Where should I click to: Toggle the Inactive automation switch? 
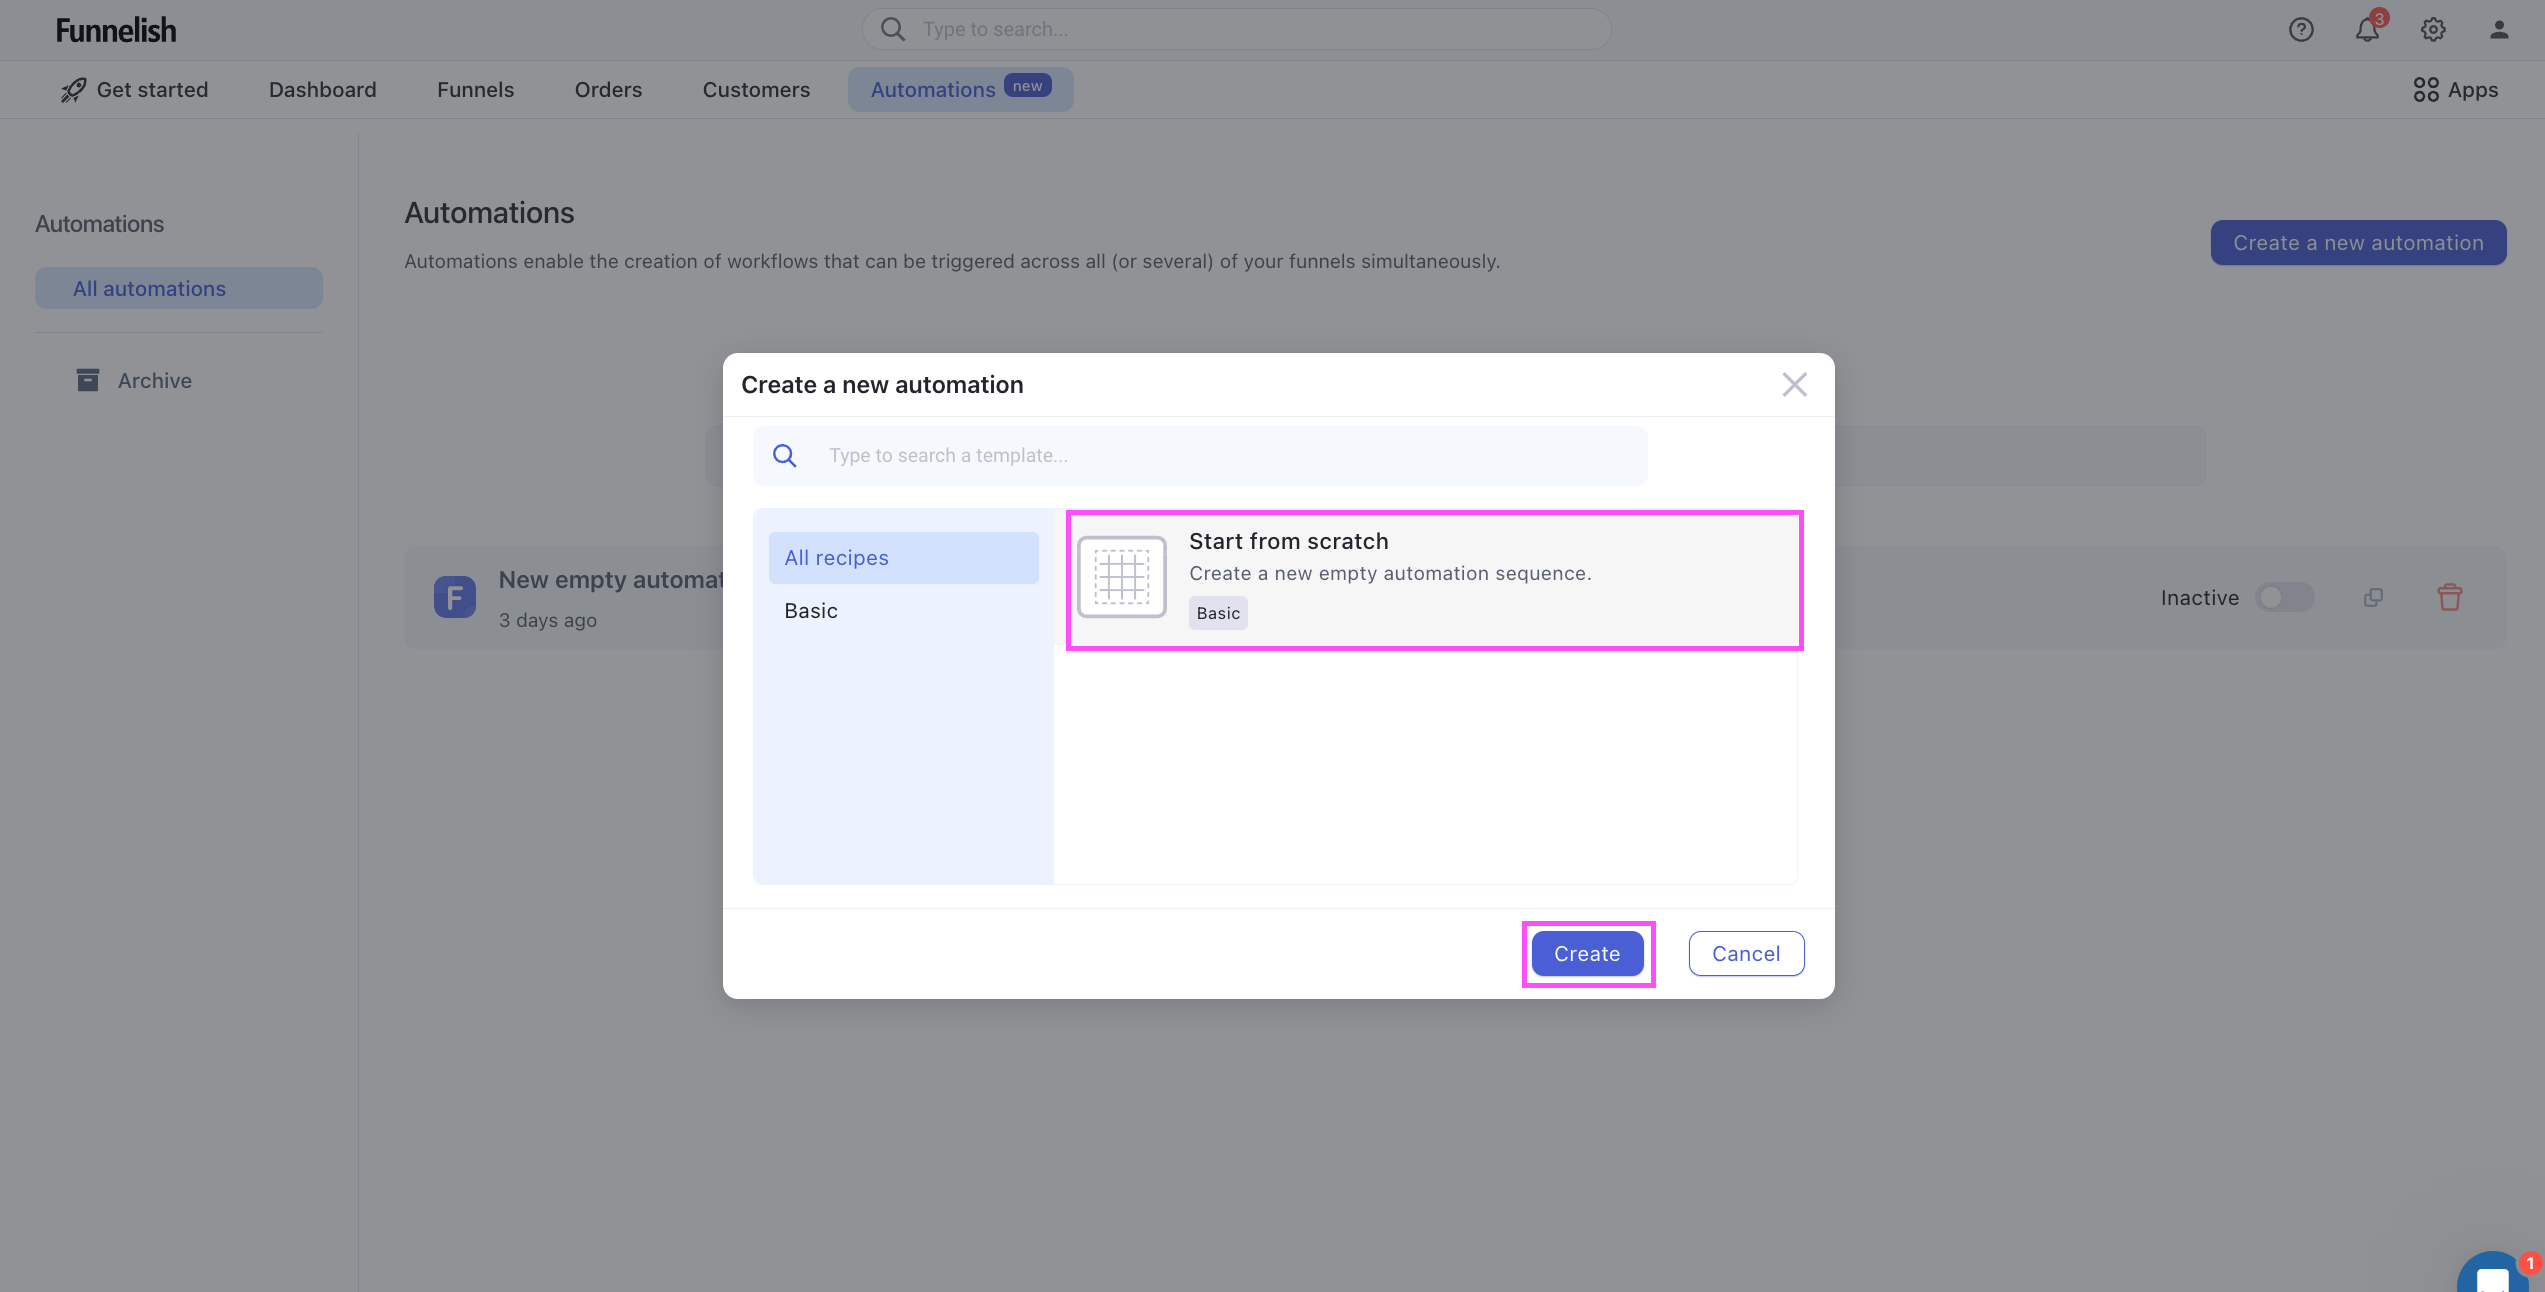[x=2285, y=598]
